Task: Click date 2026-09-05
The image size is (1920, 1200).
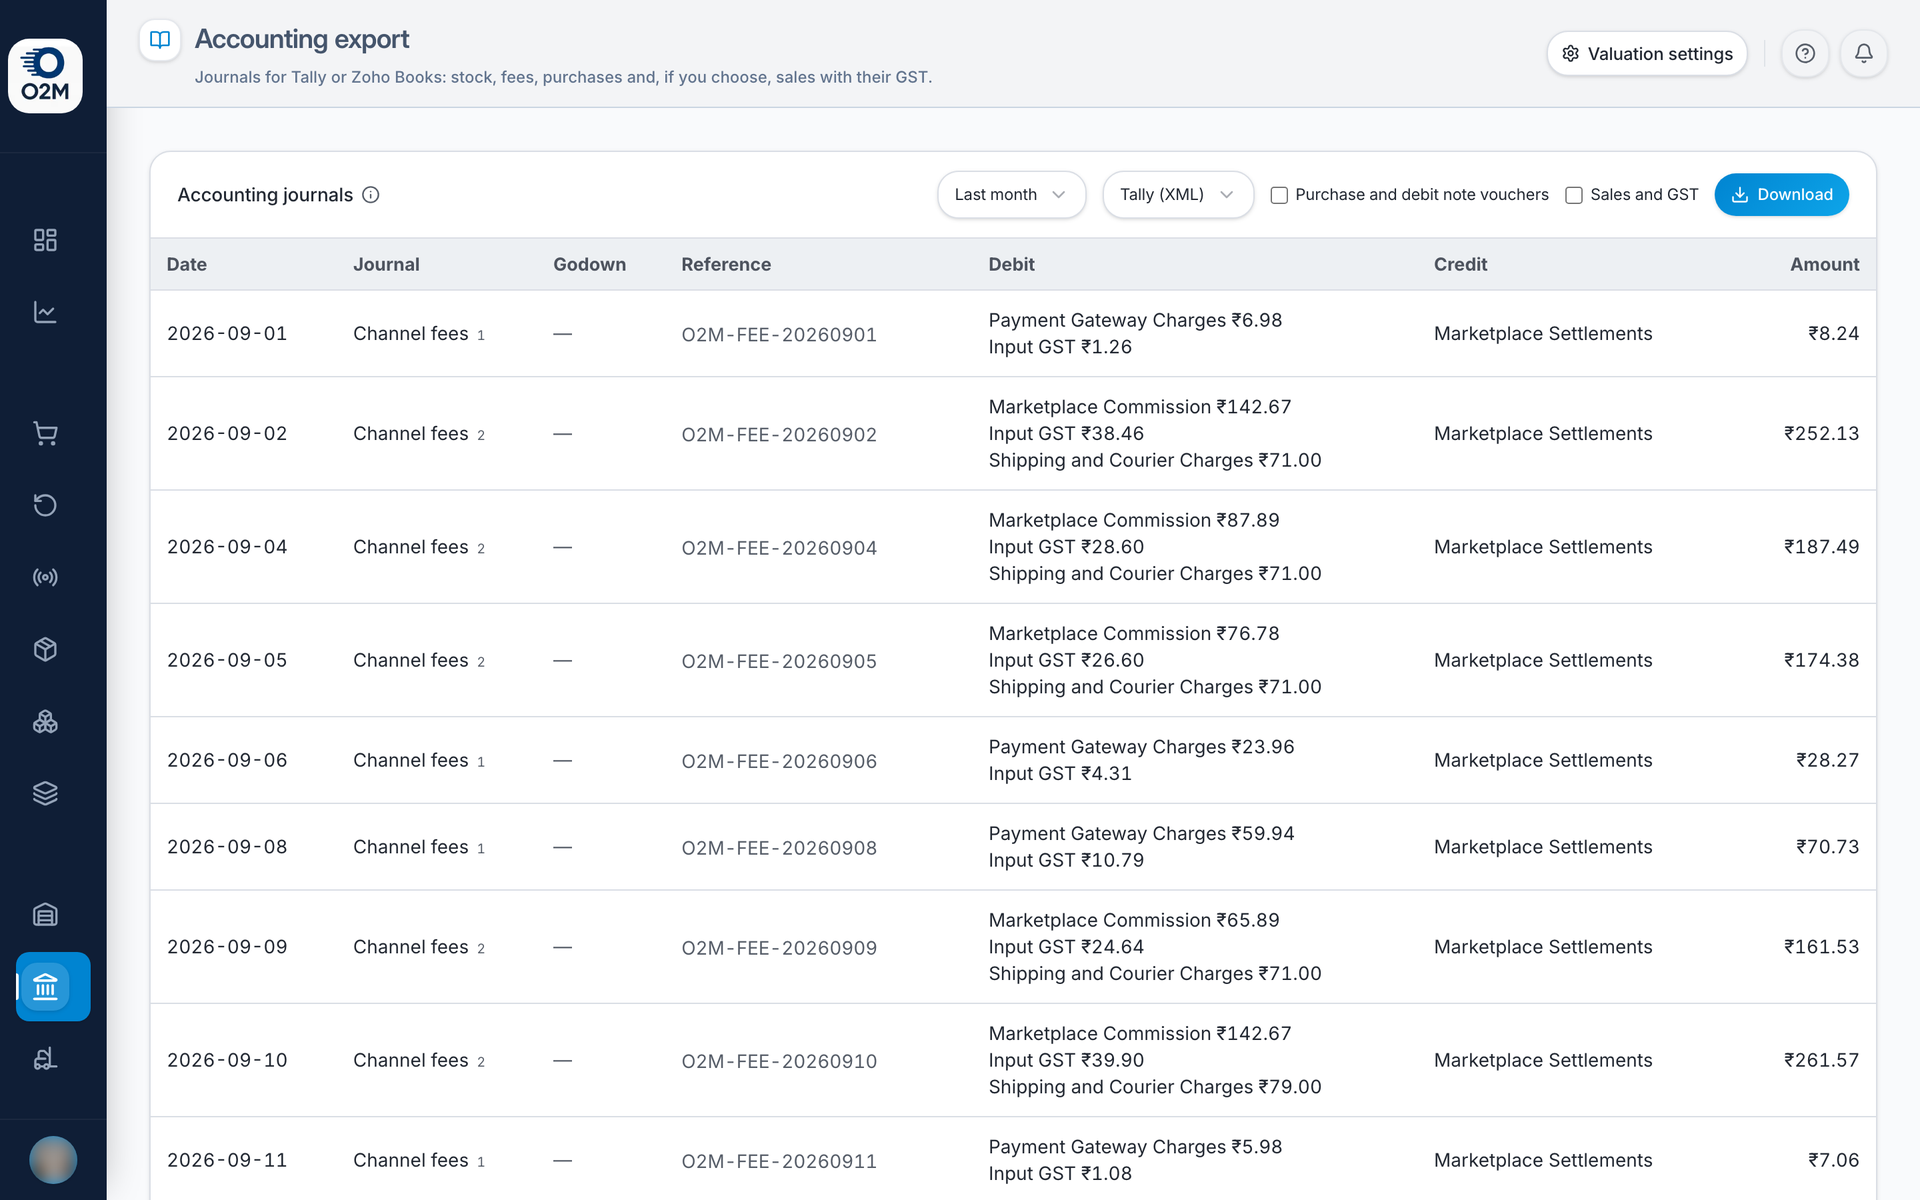Action: click(227, 661)
